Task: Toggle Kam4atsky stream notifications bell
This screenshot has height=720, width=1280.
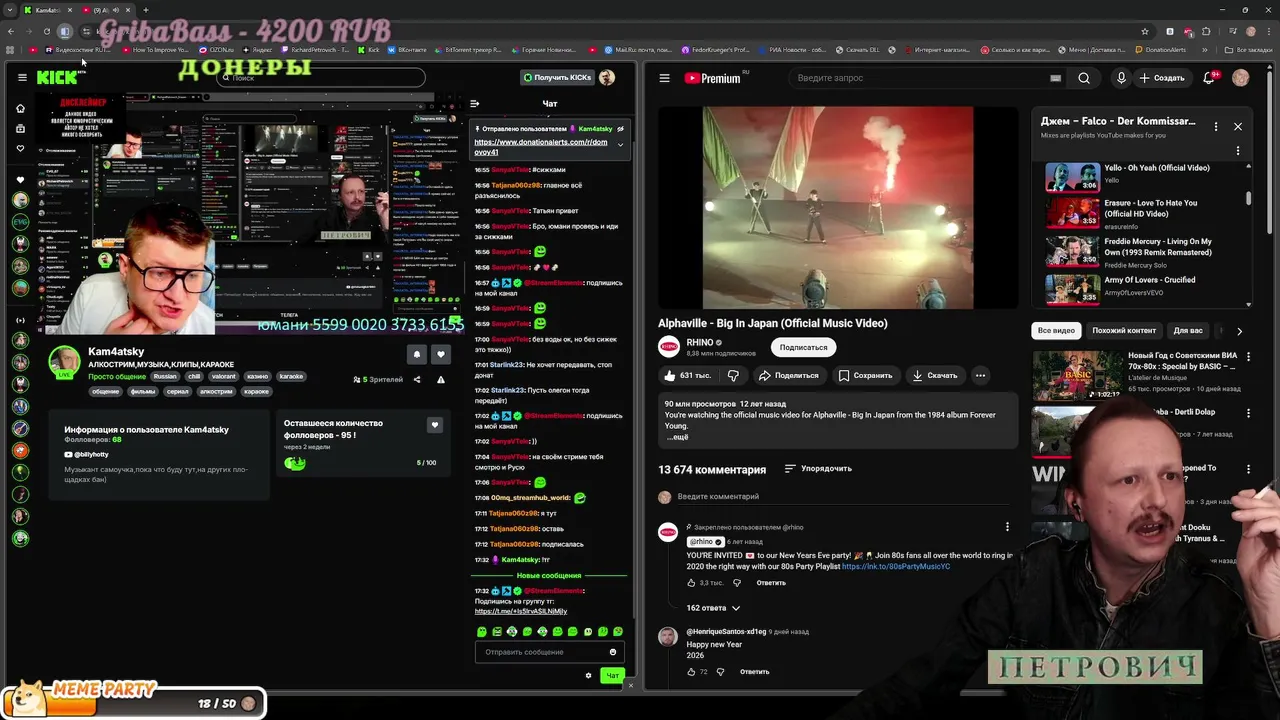Action: (x=416, y=354)
